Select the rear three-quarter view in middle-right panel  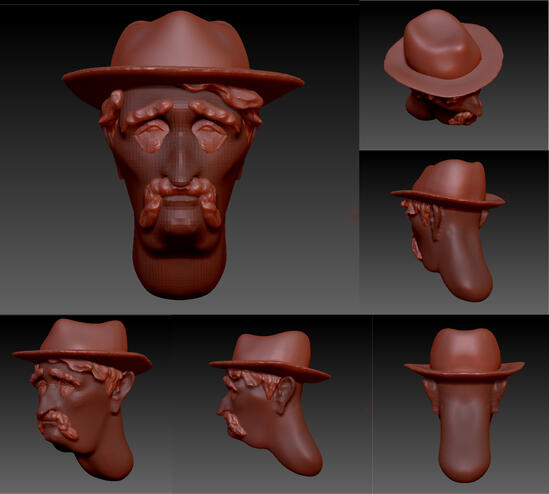tap(448, 230)
